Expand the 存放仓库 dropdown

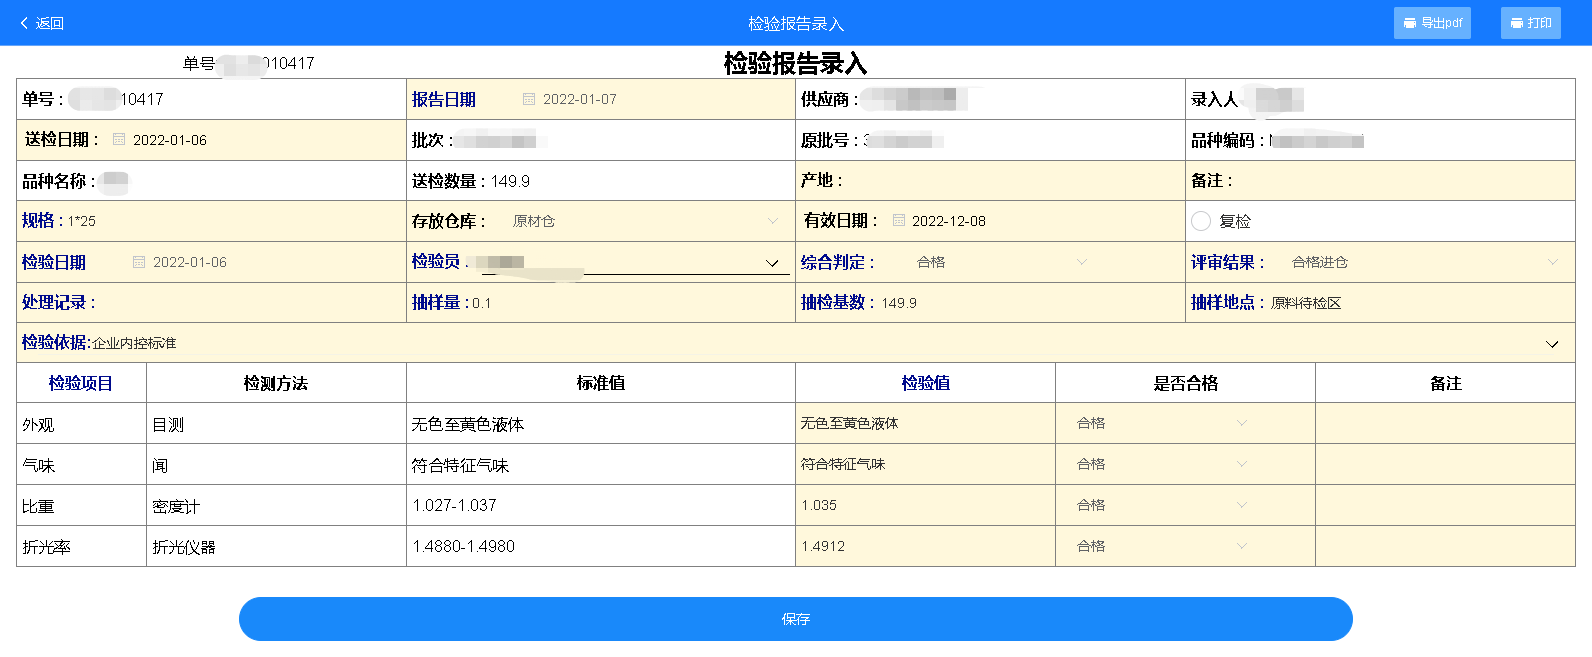pyautogui.click(x=772, y=221)
